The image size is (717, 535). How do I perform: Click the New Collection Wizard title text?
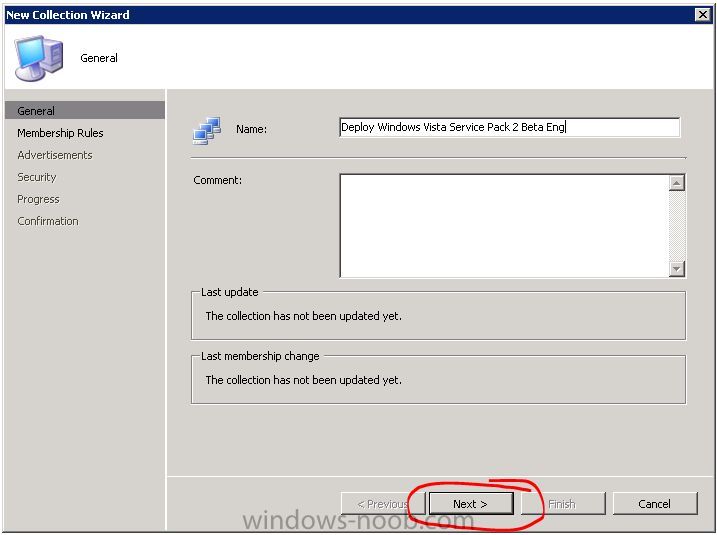pyautogui.click(x=68, y=15)
